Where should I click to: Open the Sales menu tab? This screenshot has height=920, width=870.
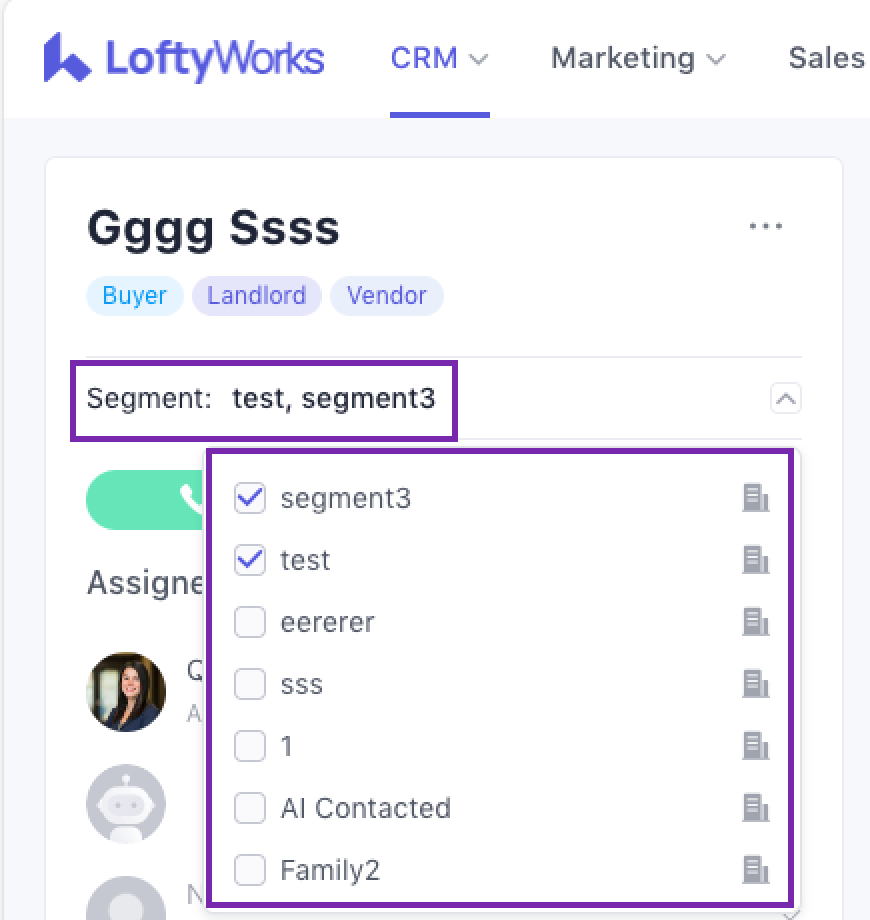point(826,58)
